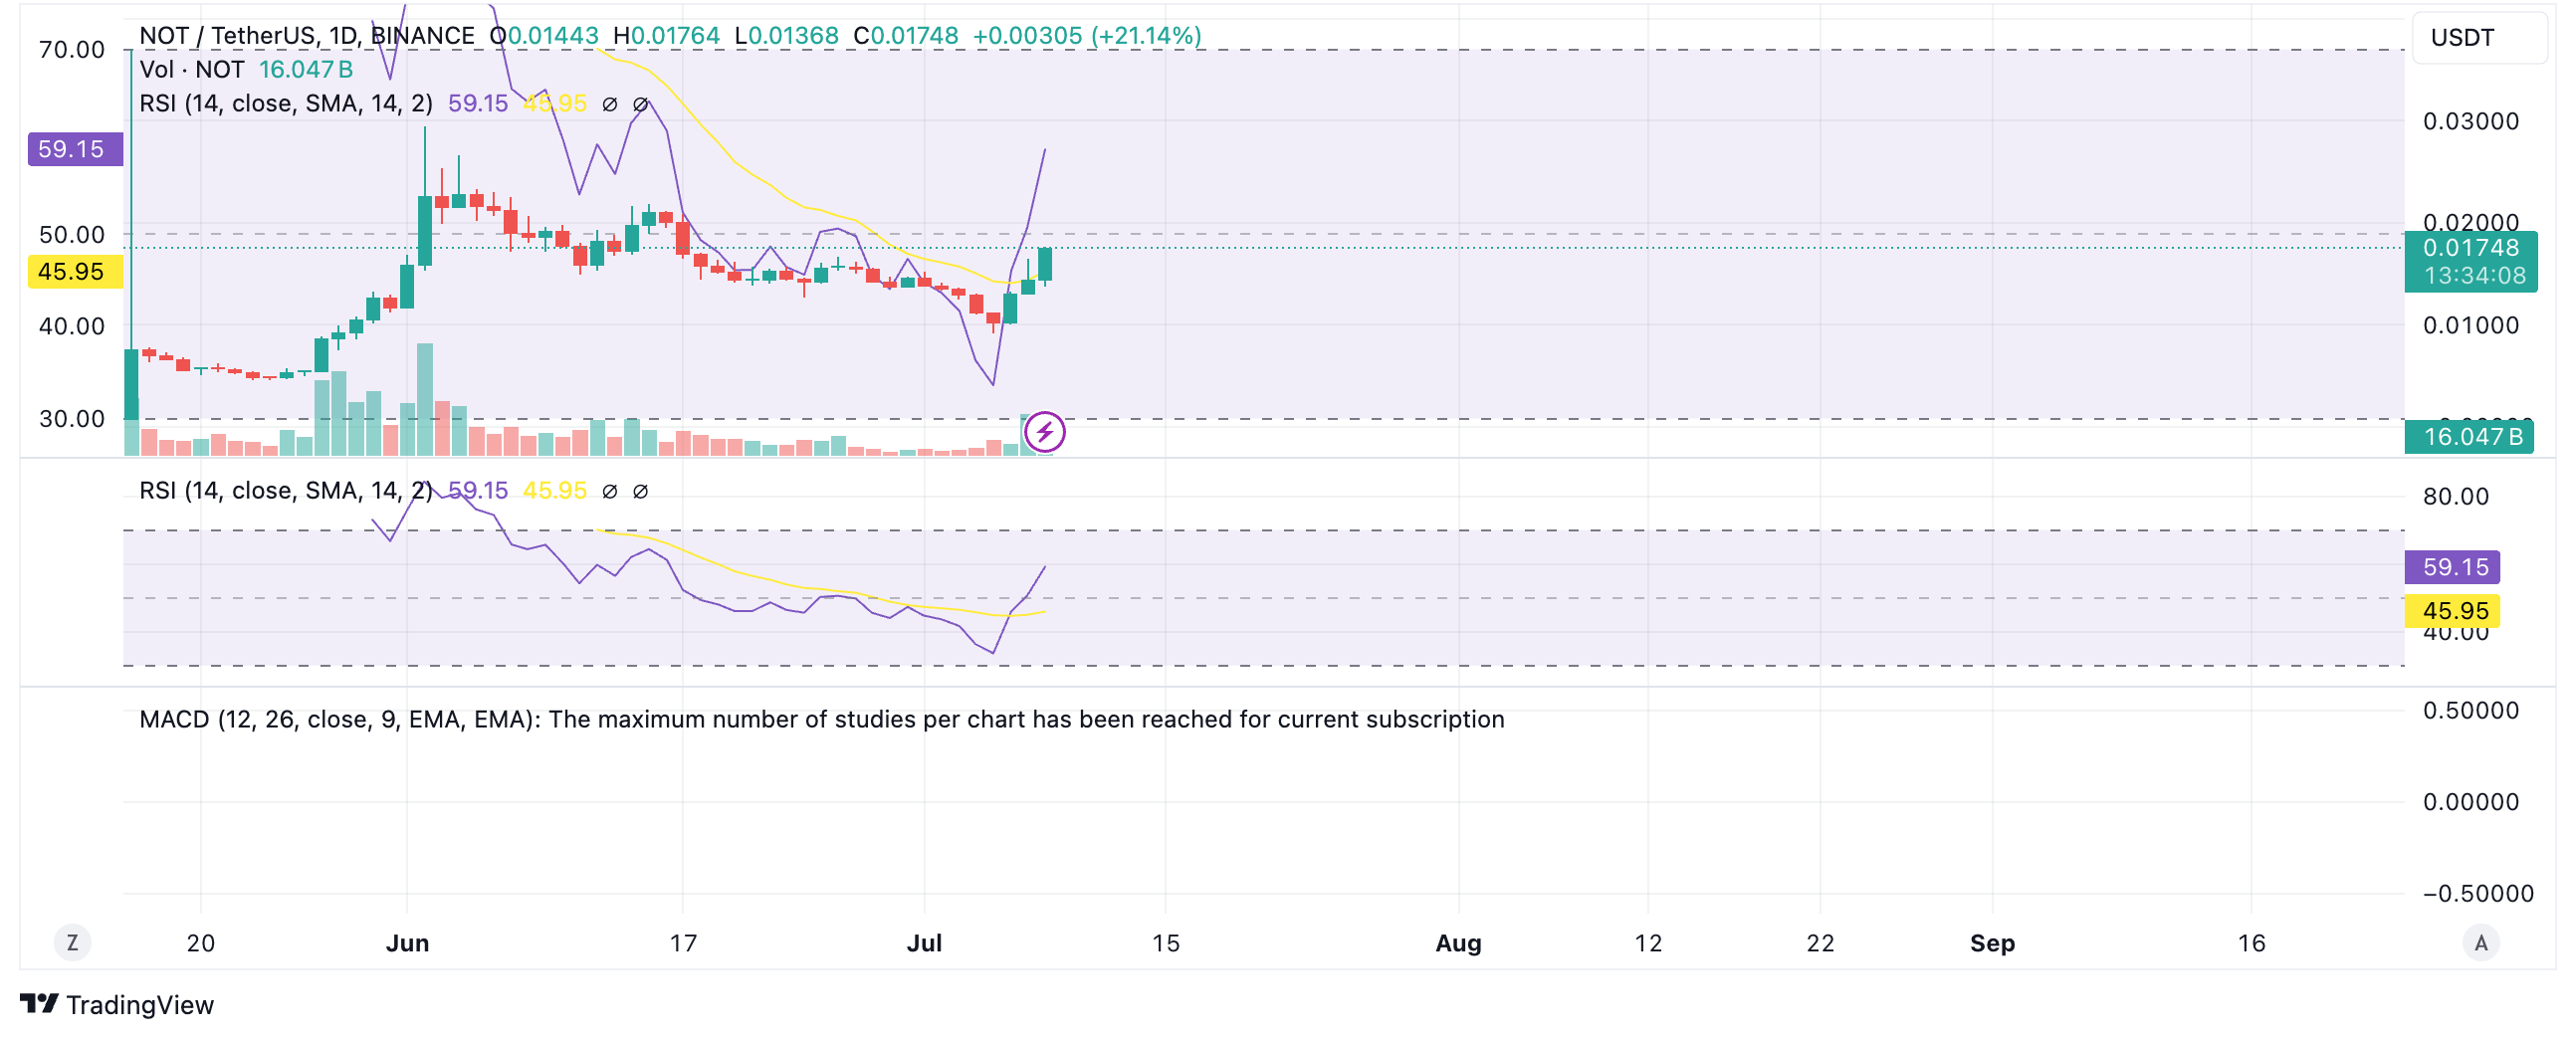Click the 0.00000 value on MACD scale
2576x1039 pixels.
coord(2470,801)
